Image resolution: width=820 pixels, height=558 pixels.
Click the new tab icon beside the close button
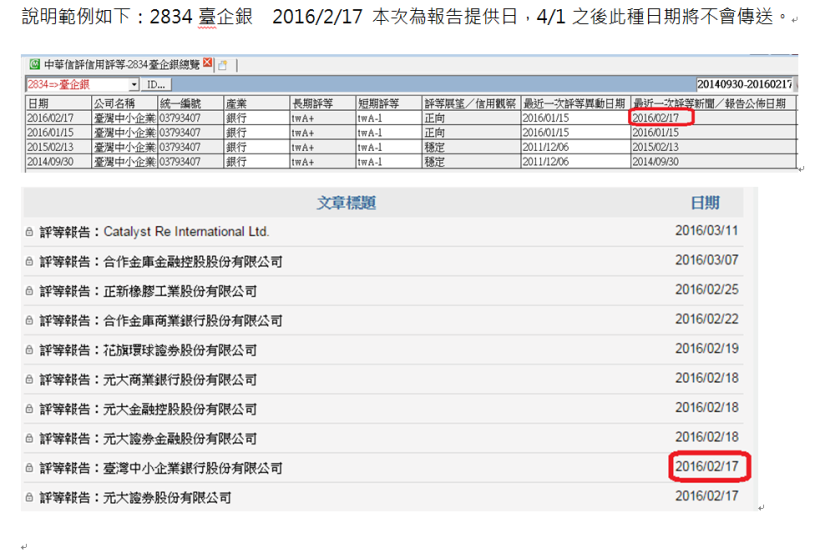[223, 65]
